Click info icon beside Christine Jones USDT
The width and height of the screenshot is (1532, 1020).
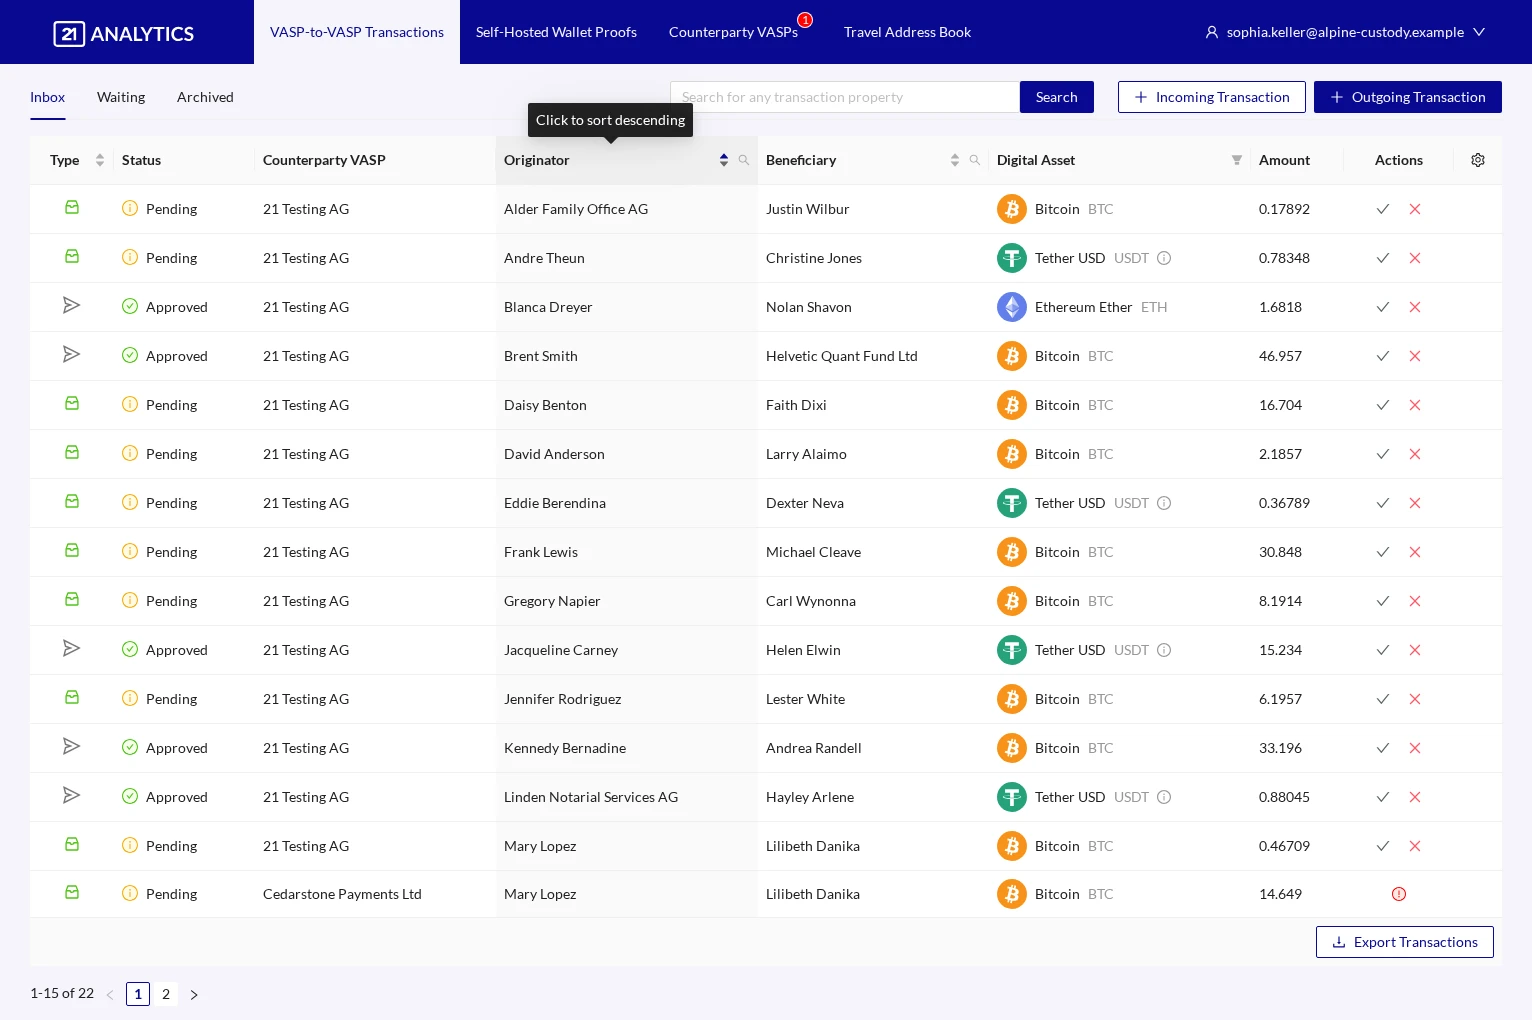pos(1164,258)
